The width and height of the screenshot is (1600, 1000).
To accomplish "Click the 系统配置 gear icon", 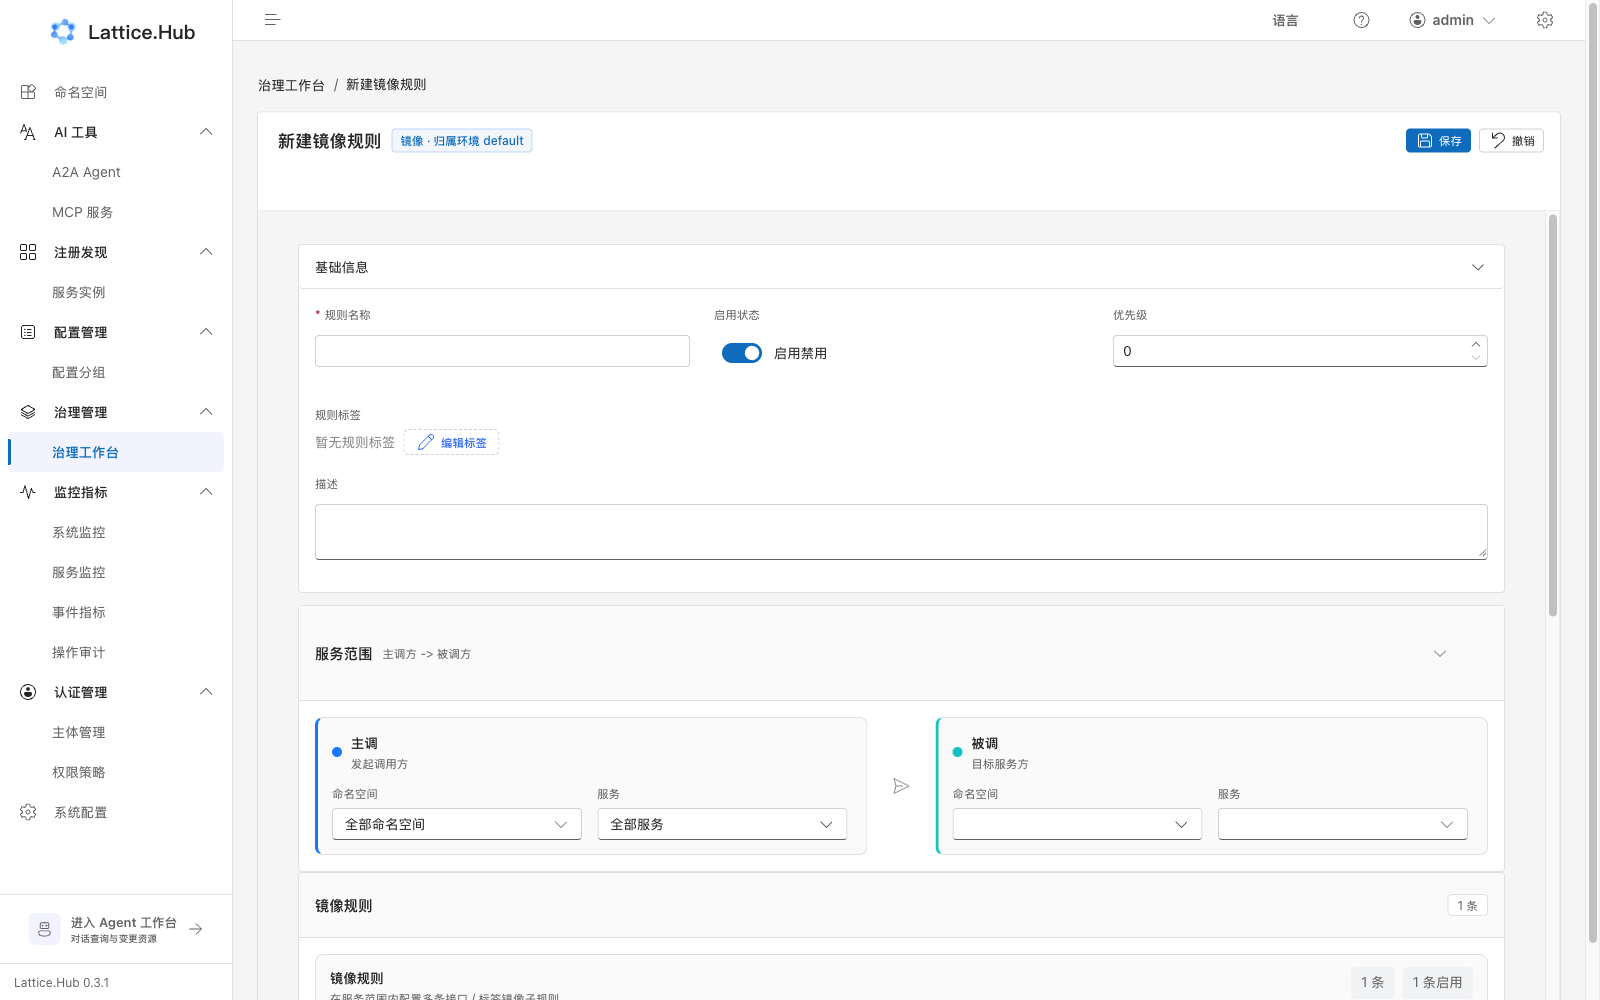I will [x=28, y=812].
